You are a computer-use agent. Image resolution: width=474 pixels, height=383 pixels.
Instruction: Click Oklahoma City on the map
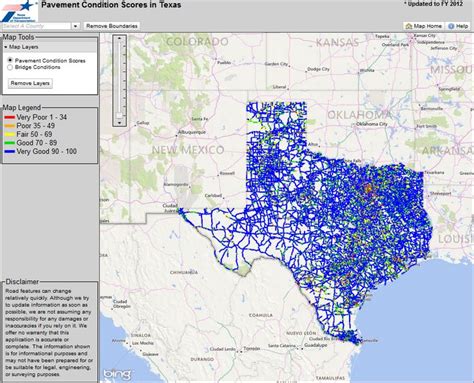(371, 124)
